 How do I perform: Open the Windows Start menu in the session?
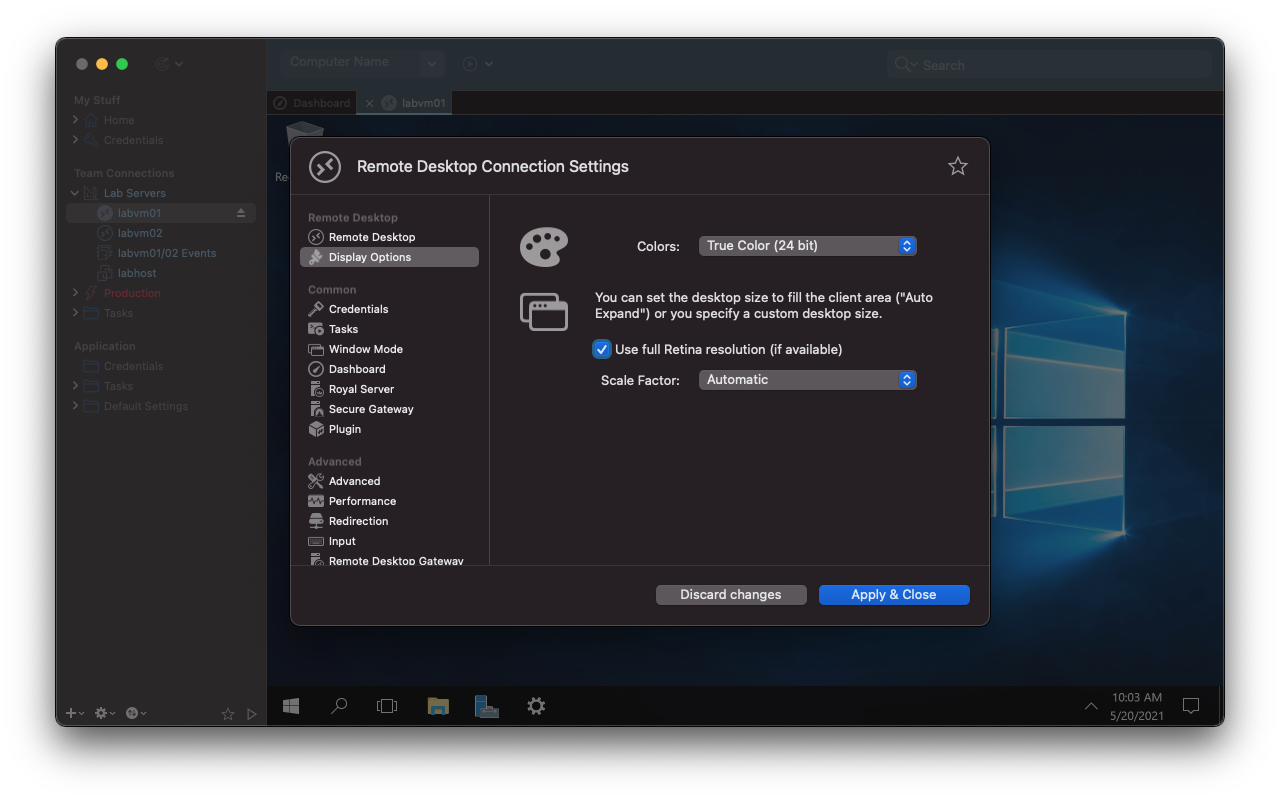click(290, 705)
